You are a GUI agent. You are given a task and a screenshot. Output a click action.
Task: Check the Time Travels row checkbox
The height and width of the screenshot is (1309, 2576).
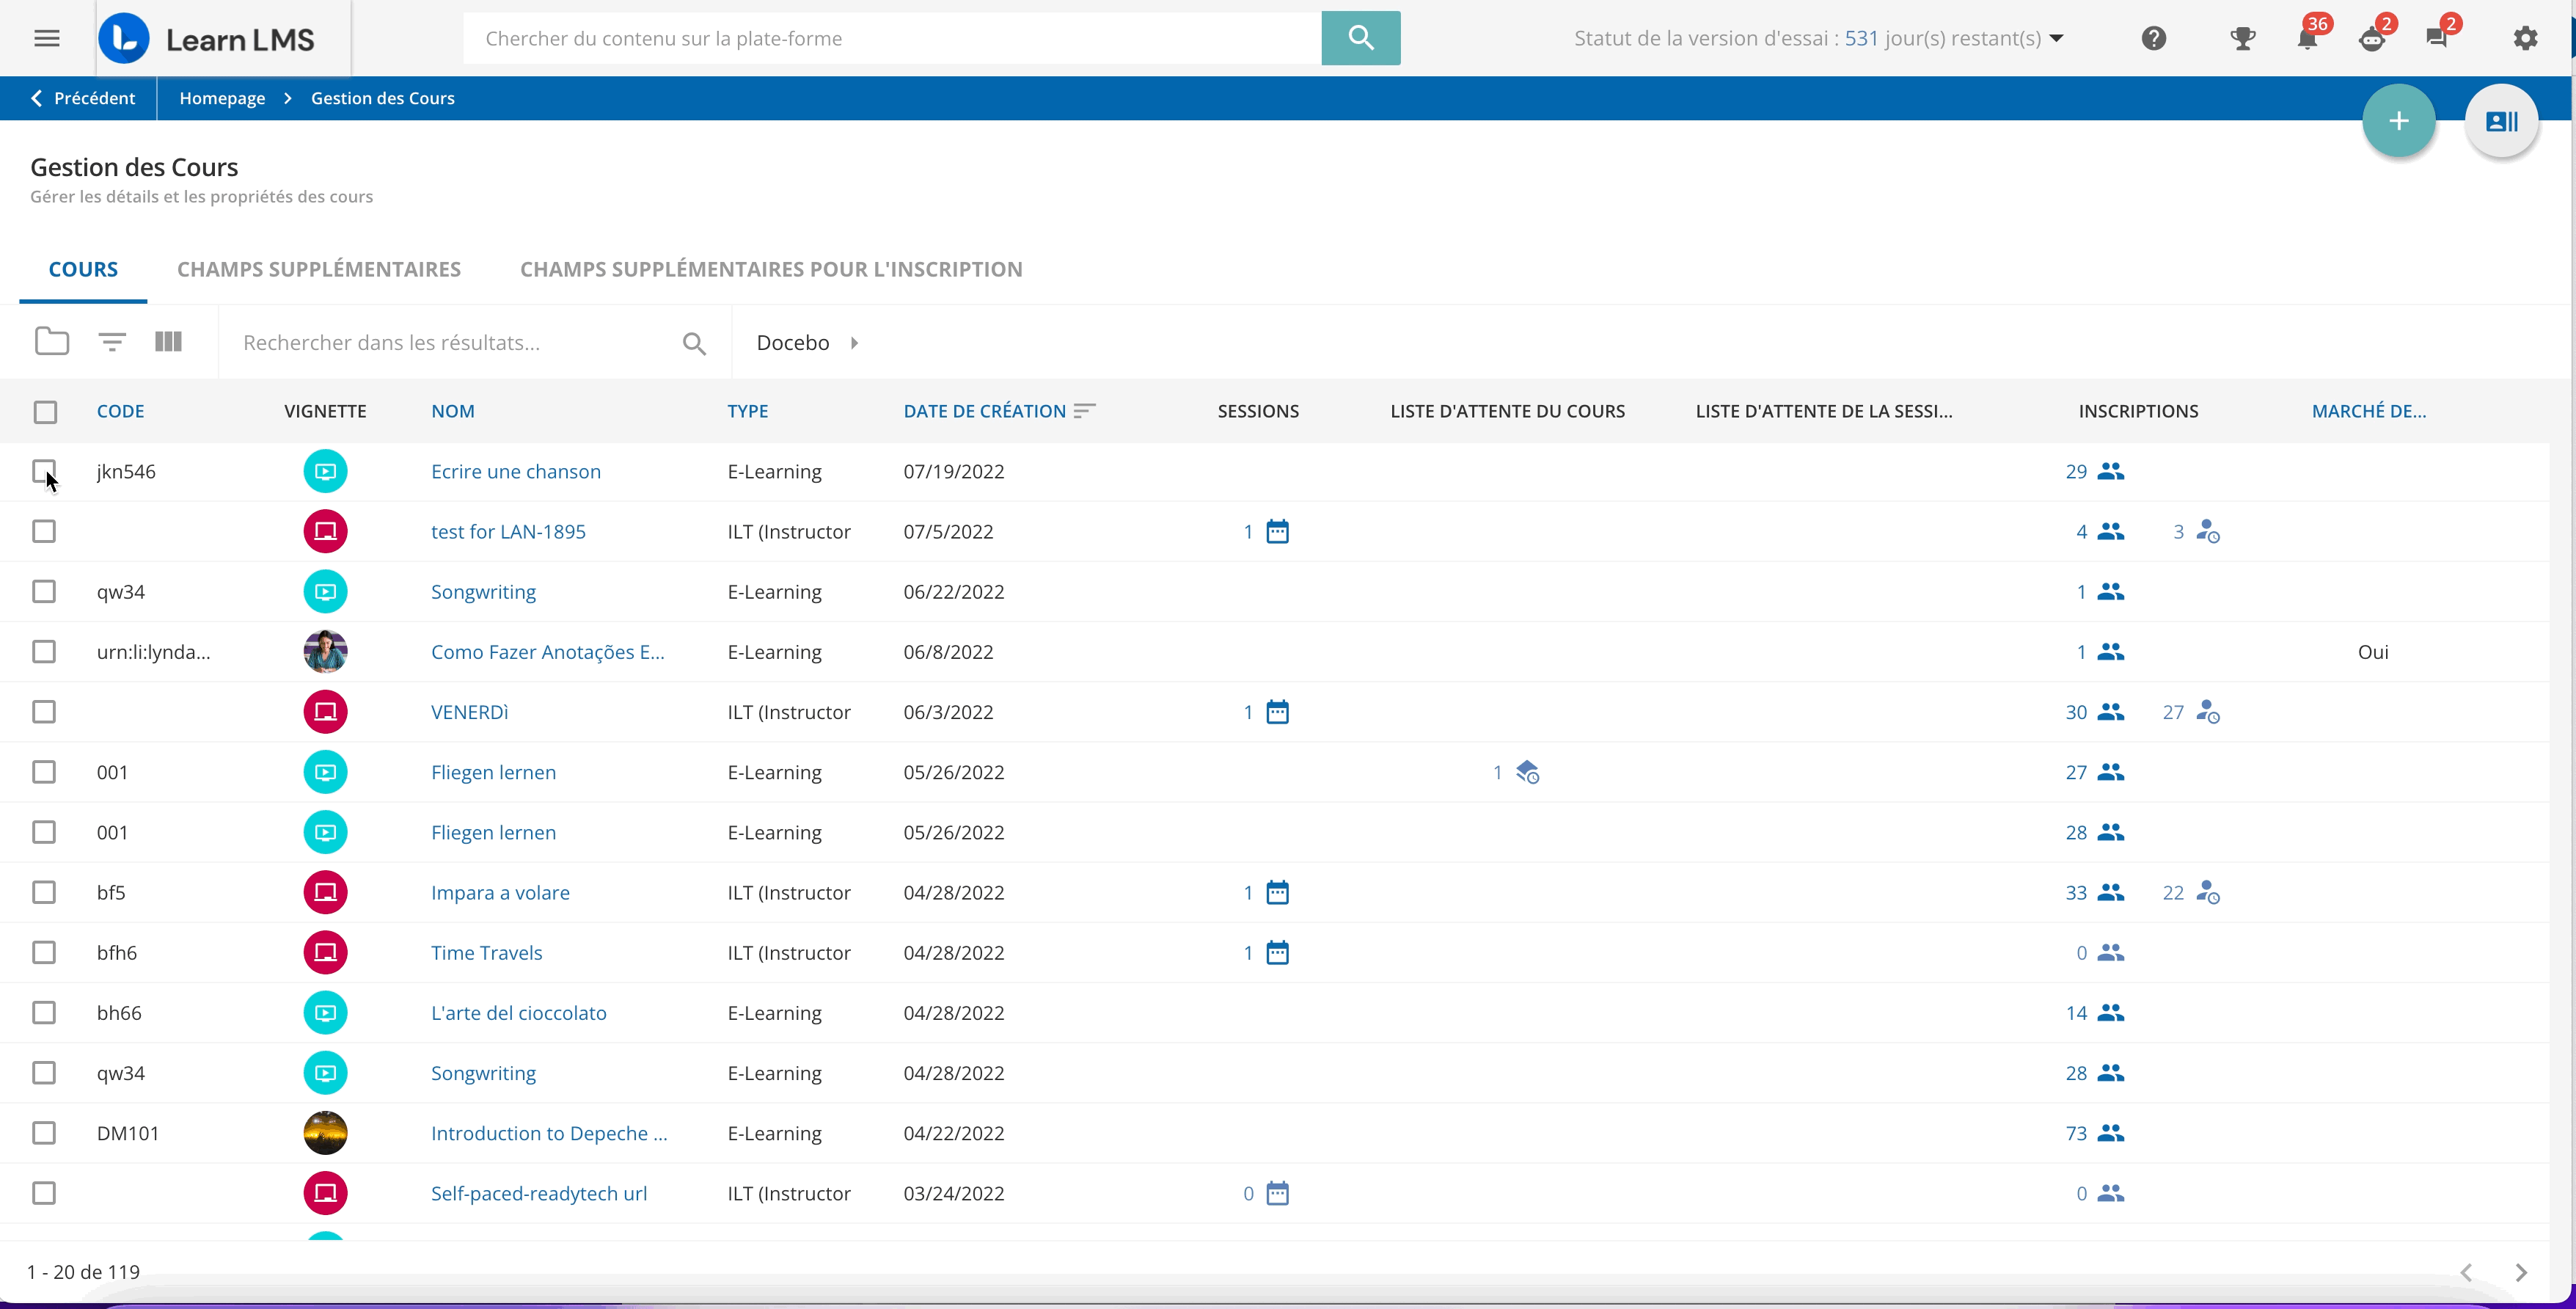[x=44, y=952]
